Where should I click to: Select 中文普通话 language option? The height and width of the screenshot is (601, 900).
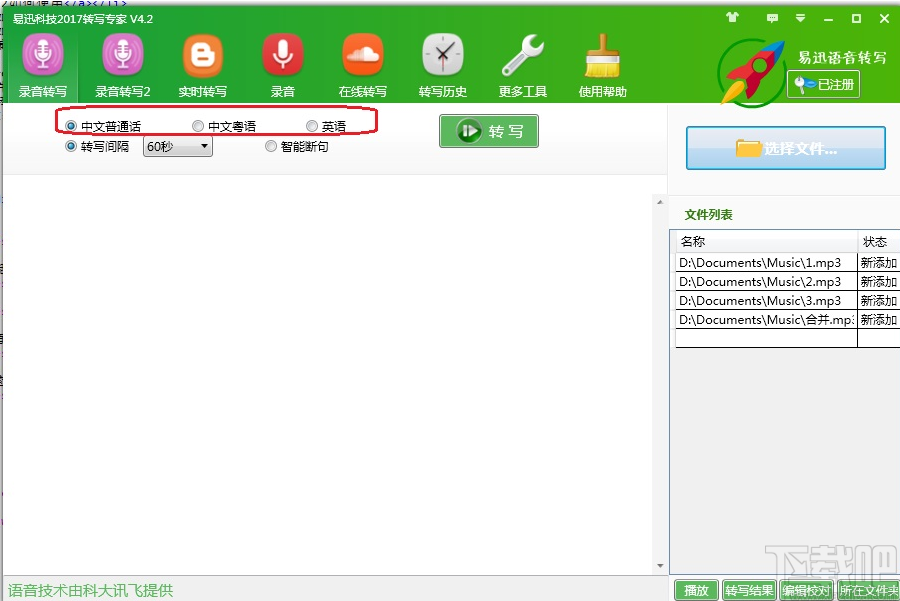point(103,126)
